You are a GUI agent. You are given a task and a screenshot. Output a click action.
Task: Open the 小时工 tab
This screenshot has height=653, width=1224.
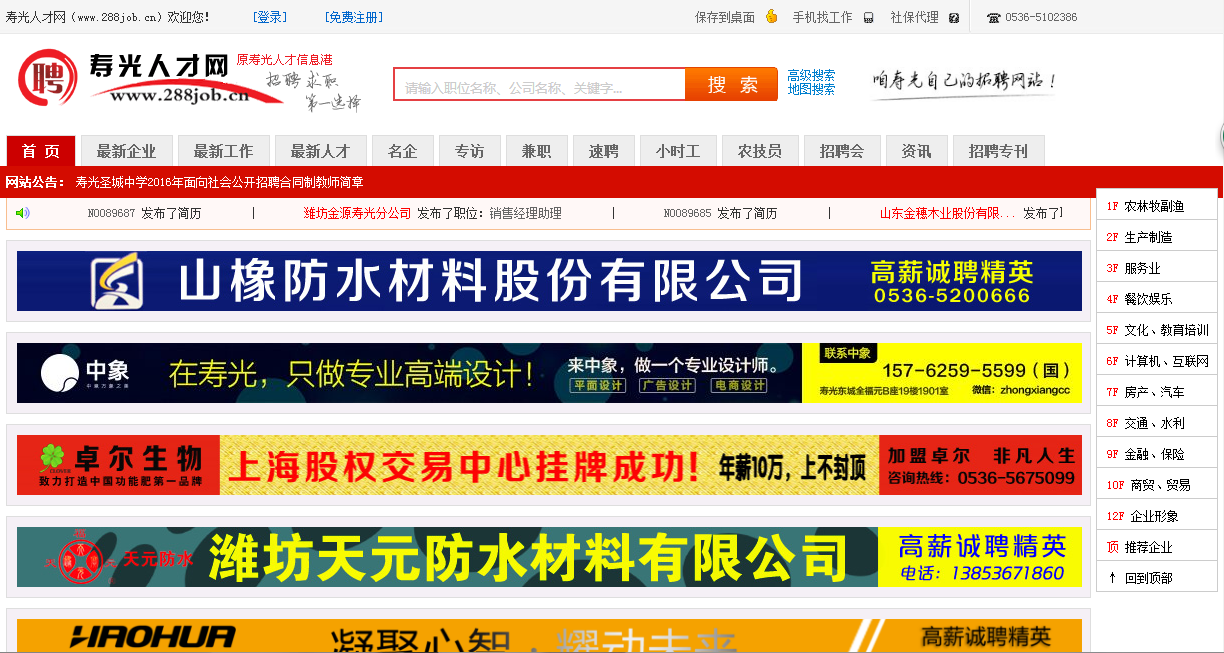coord(679,151)
